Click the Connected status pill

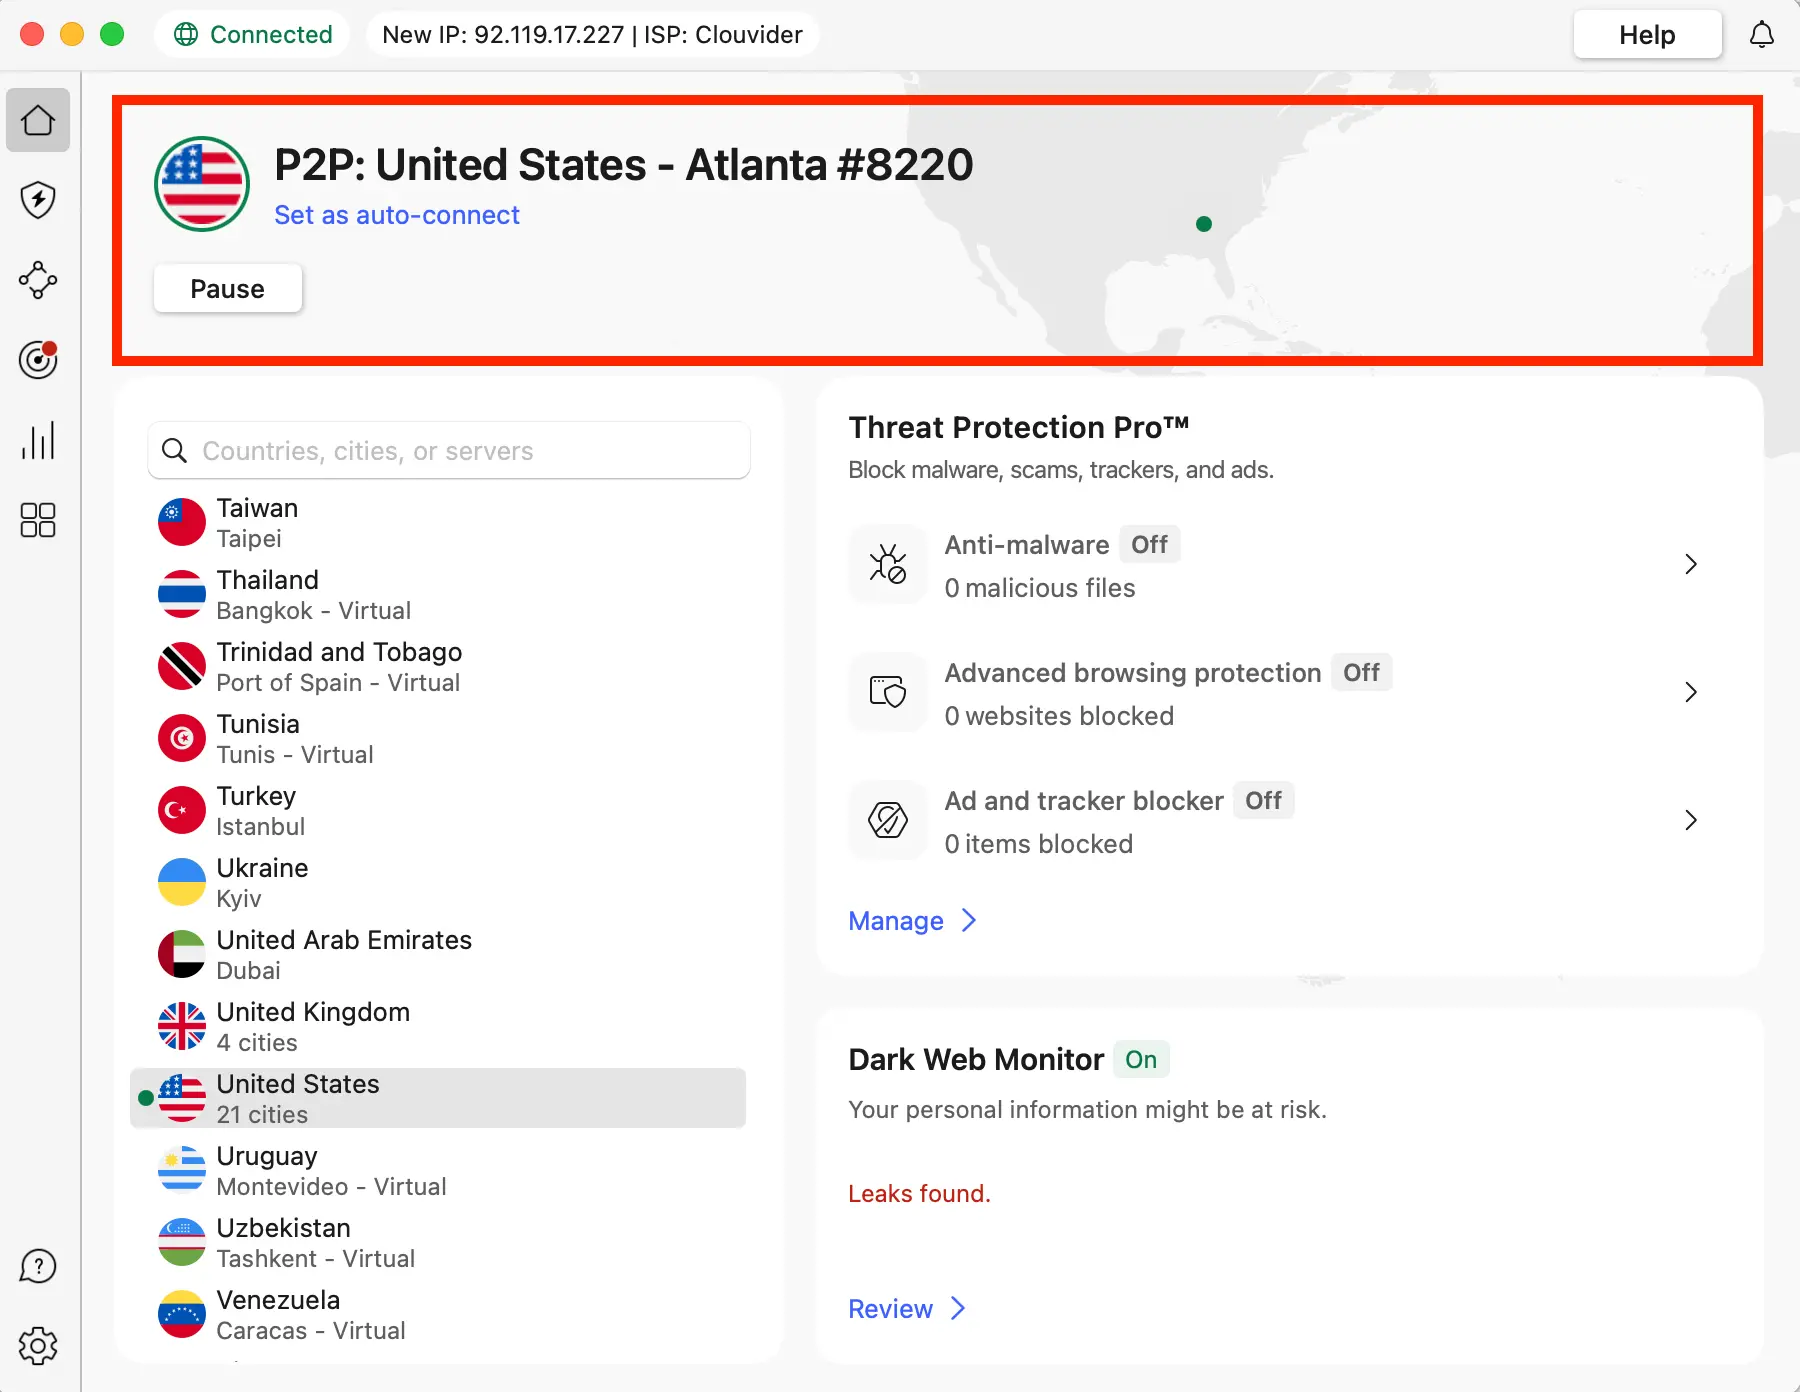point(252,33)
